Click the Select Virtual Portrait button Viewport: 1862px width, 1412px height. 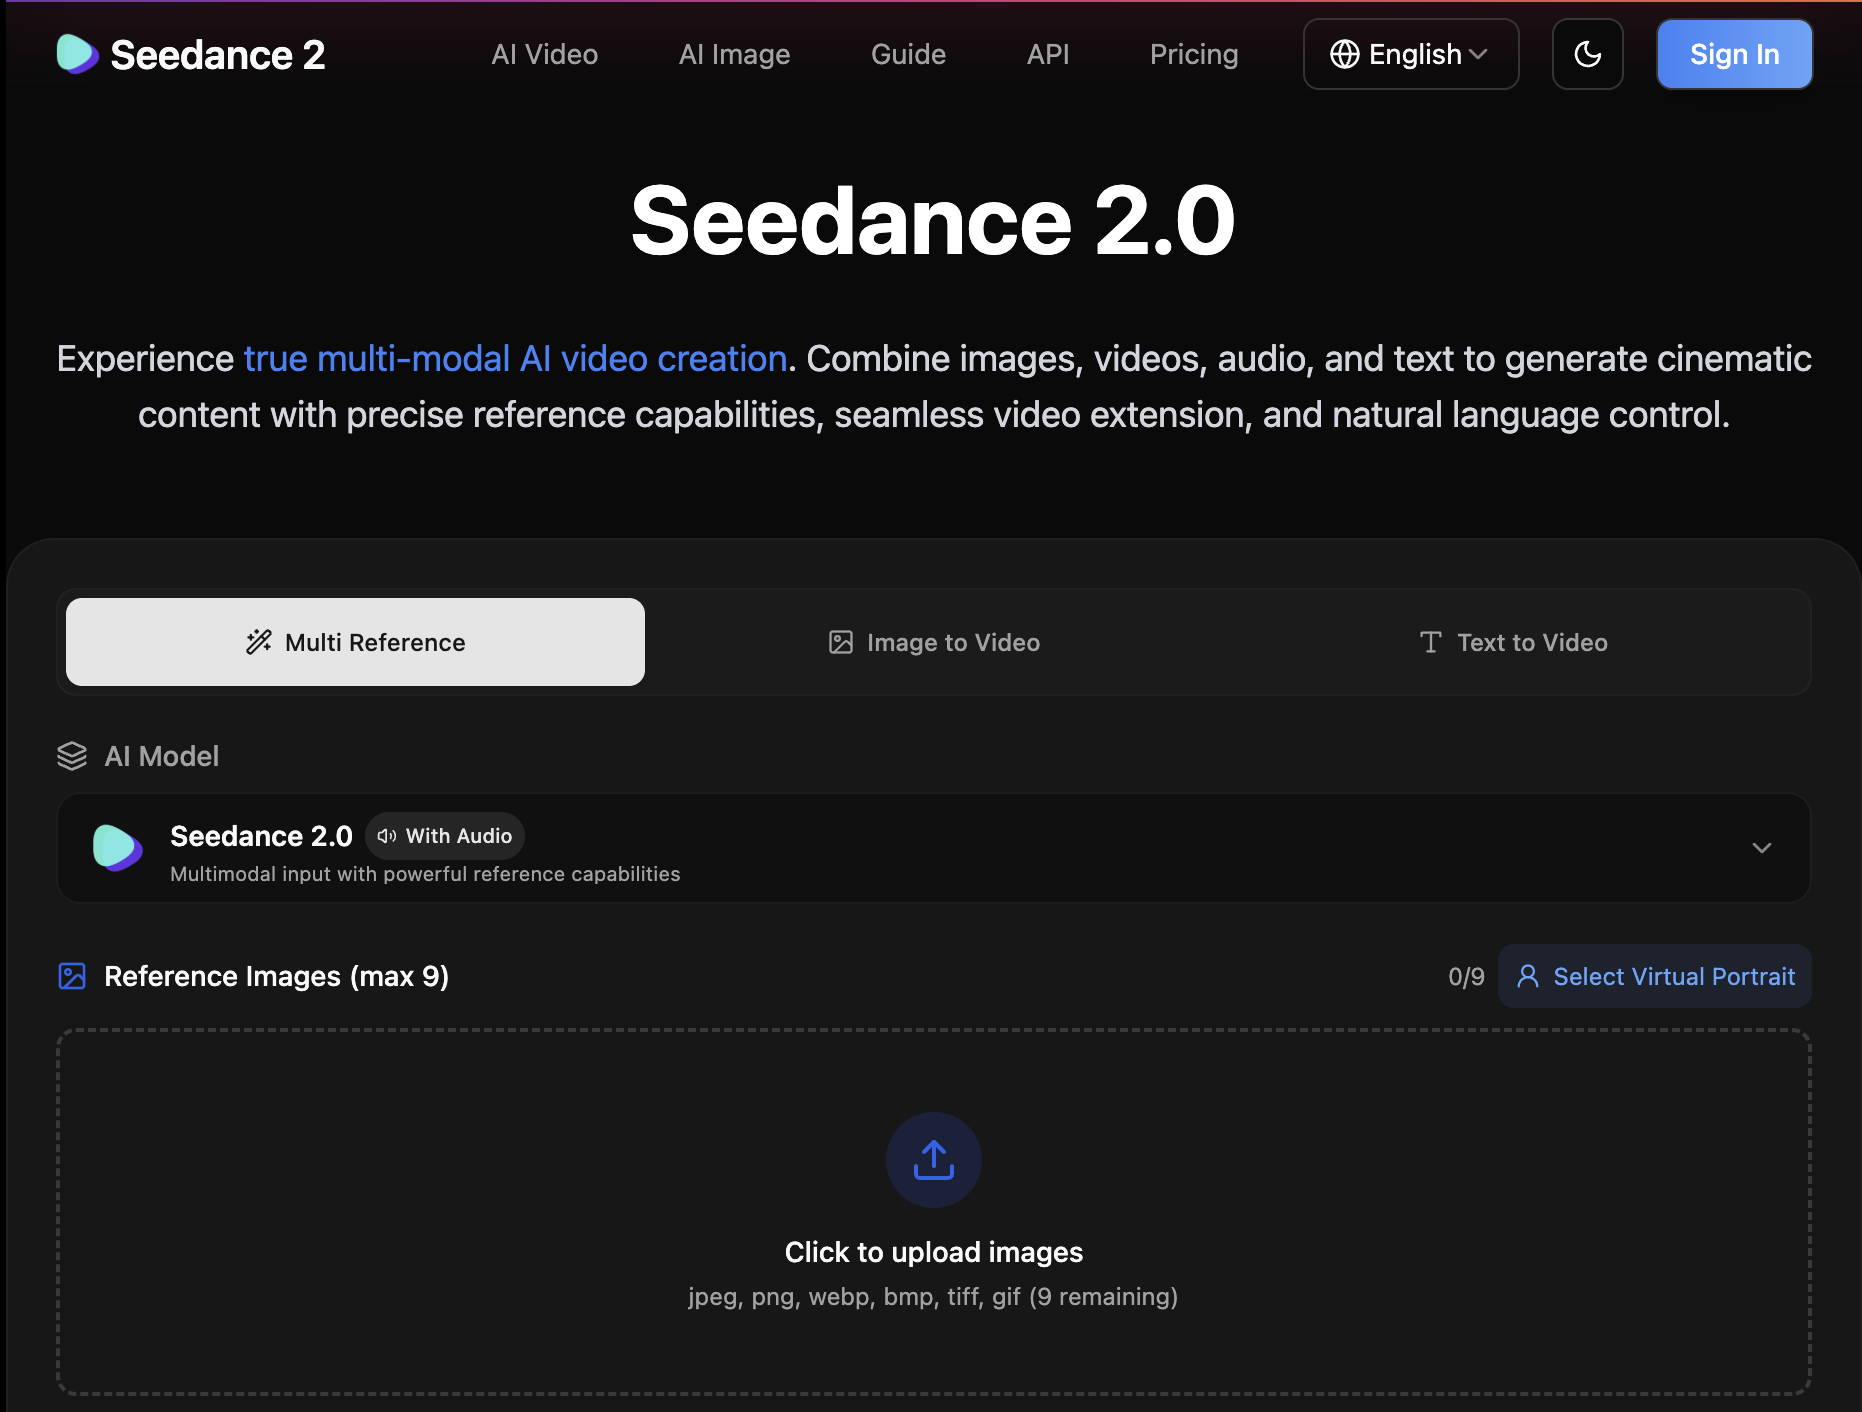1654,976
